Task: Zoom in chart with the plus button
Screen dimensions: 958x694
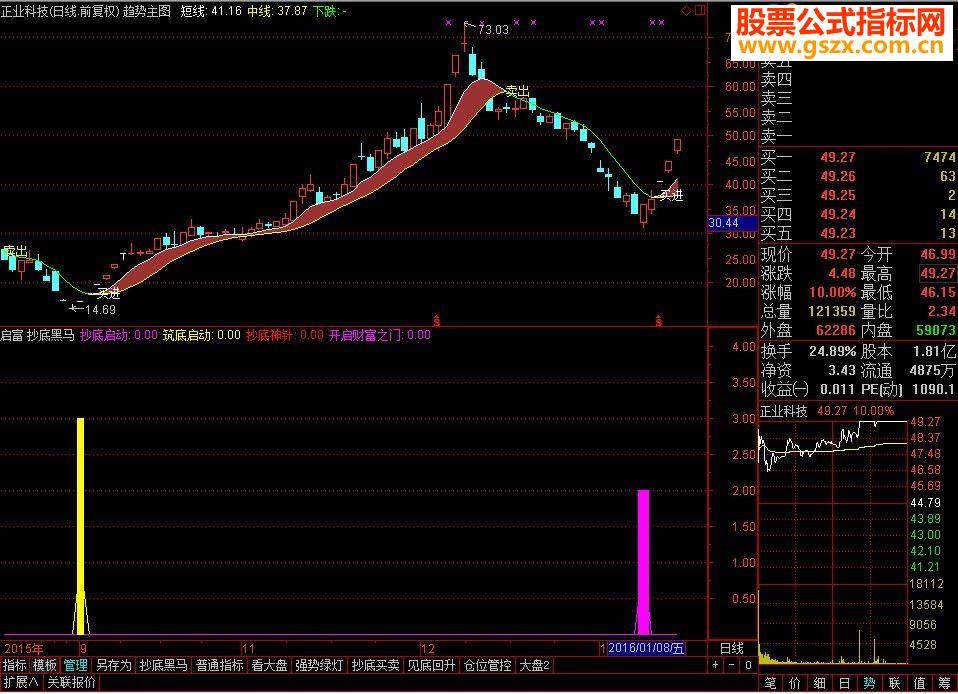Action: pyautogui.click(x=715, y=665)
